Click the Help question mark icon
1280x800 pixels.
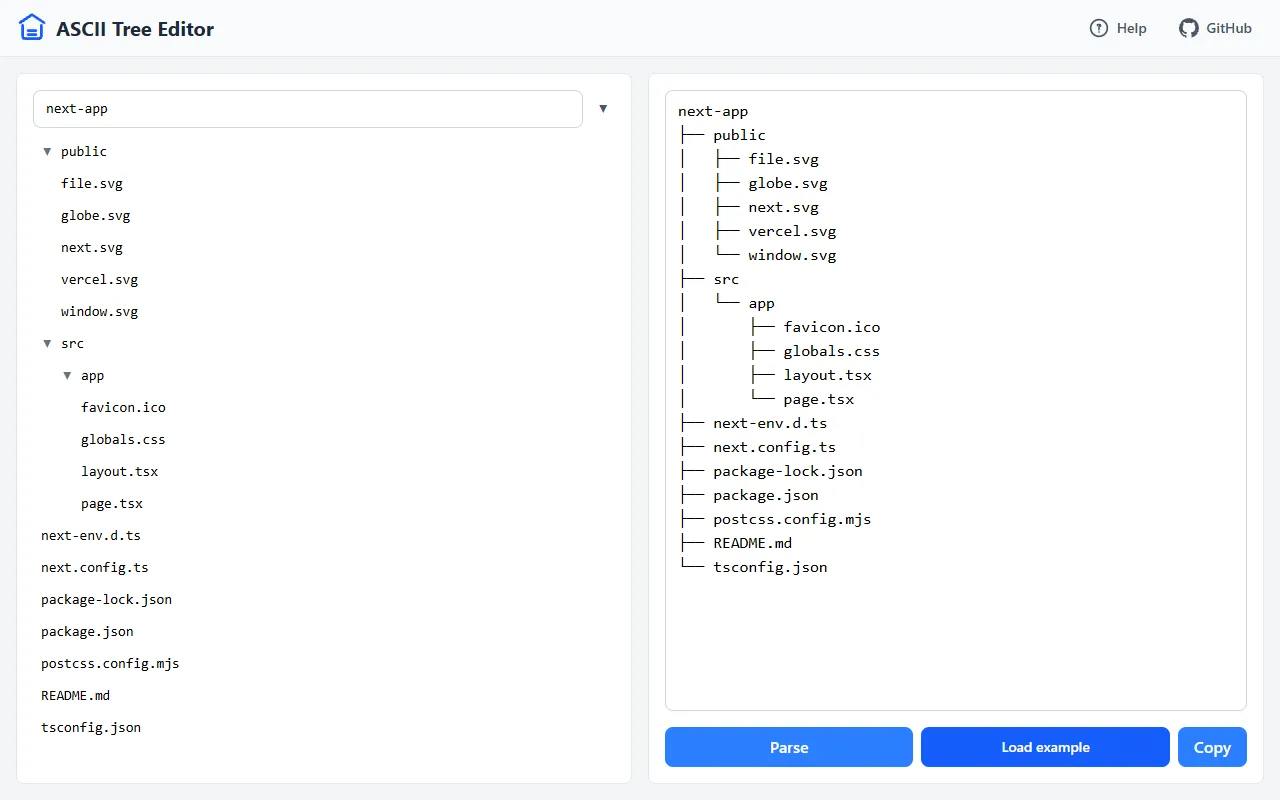coord(1099,28)
